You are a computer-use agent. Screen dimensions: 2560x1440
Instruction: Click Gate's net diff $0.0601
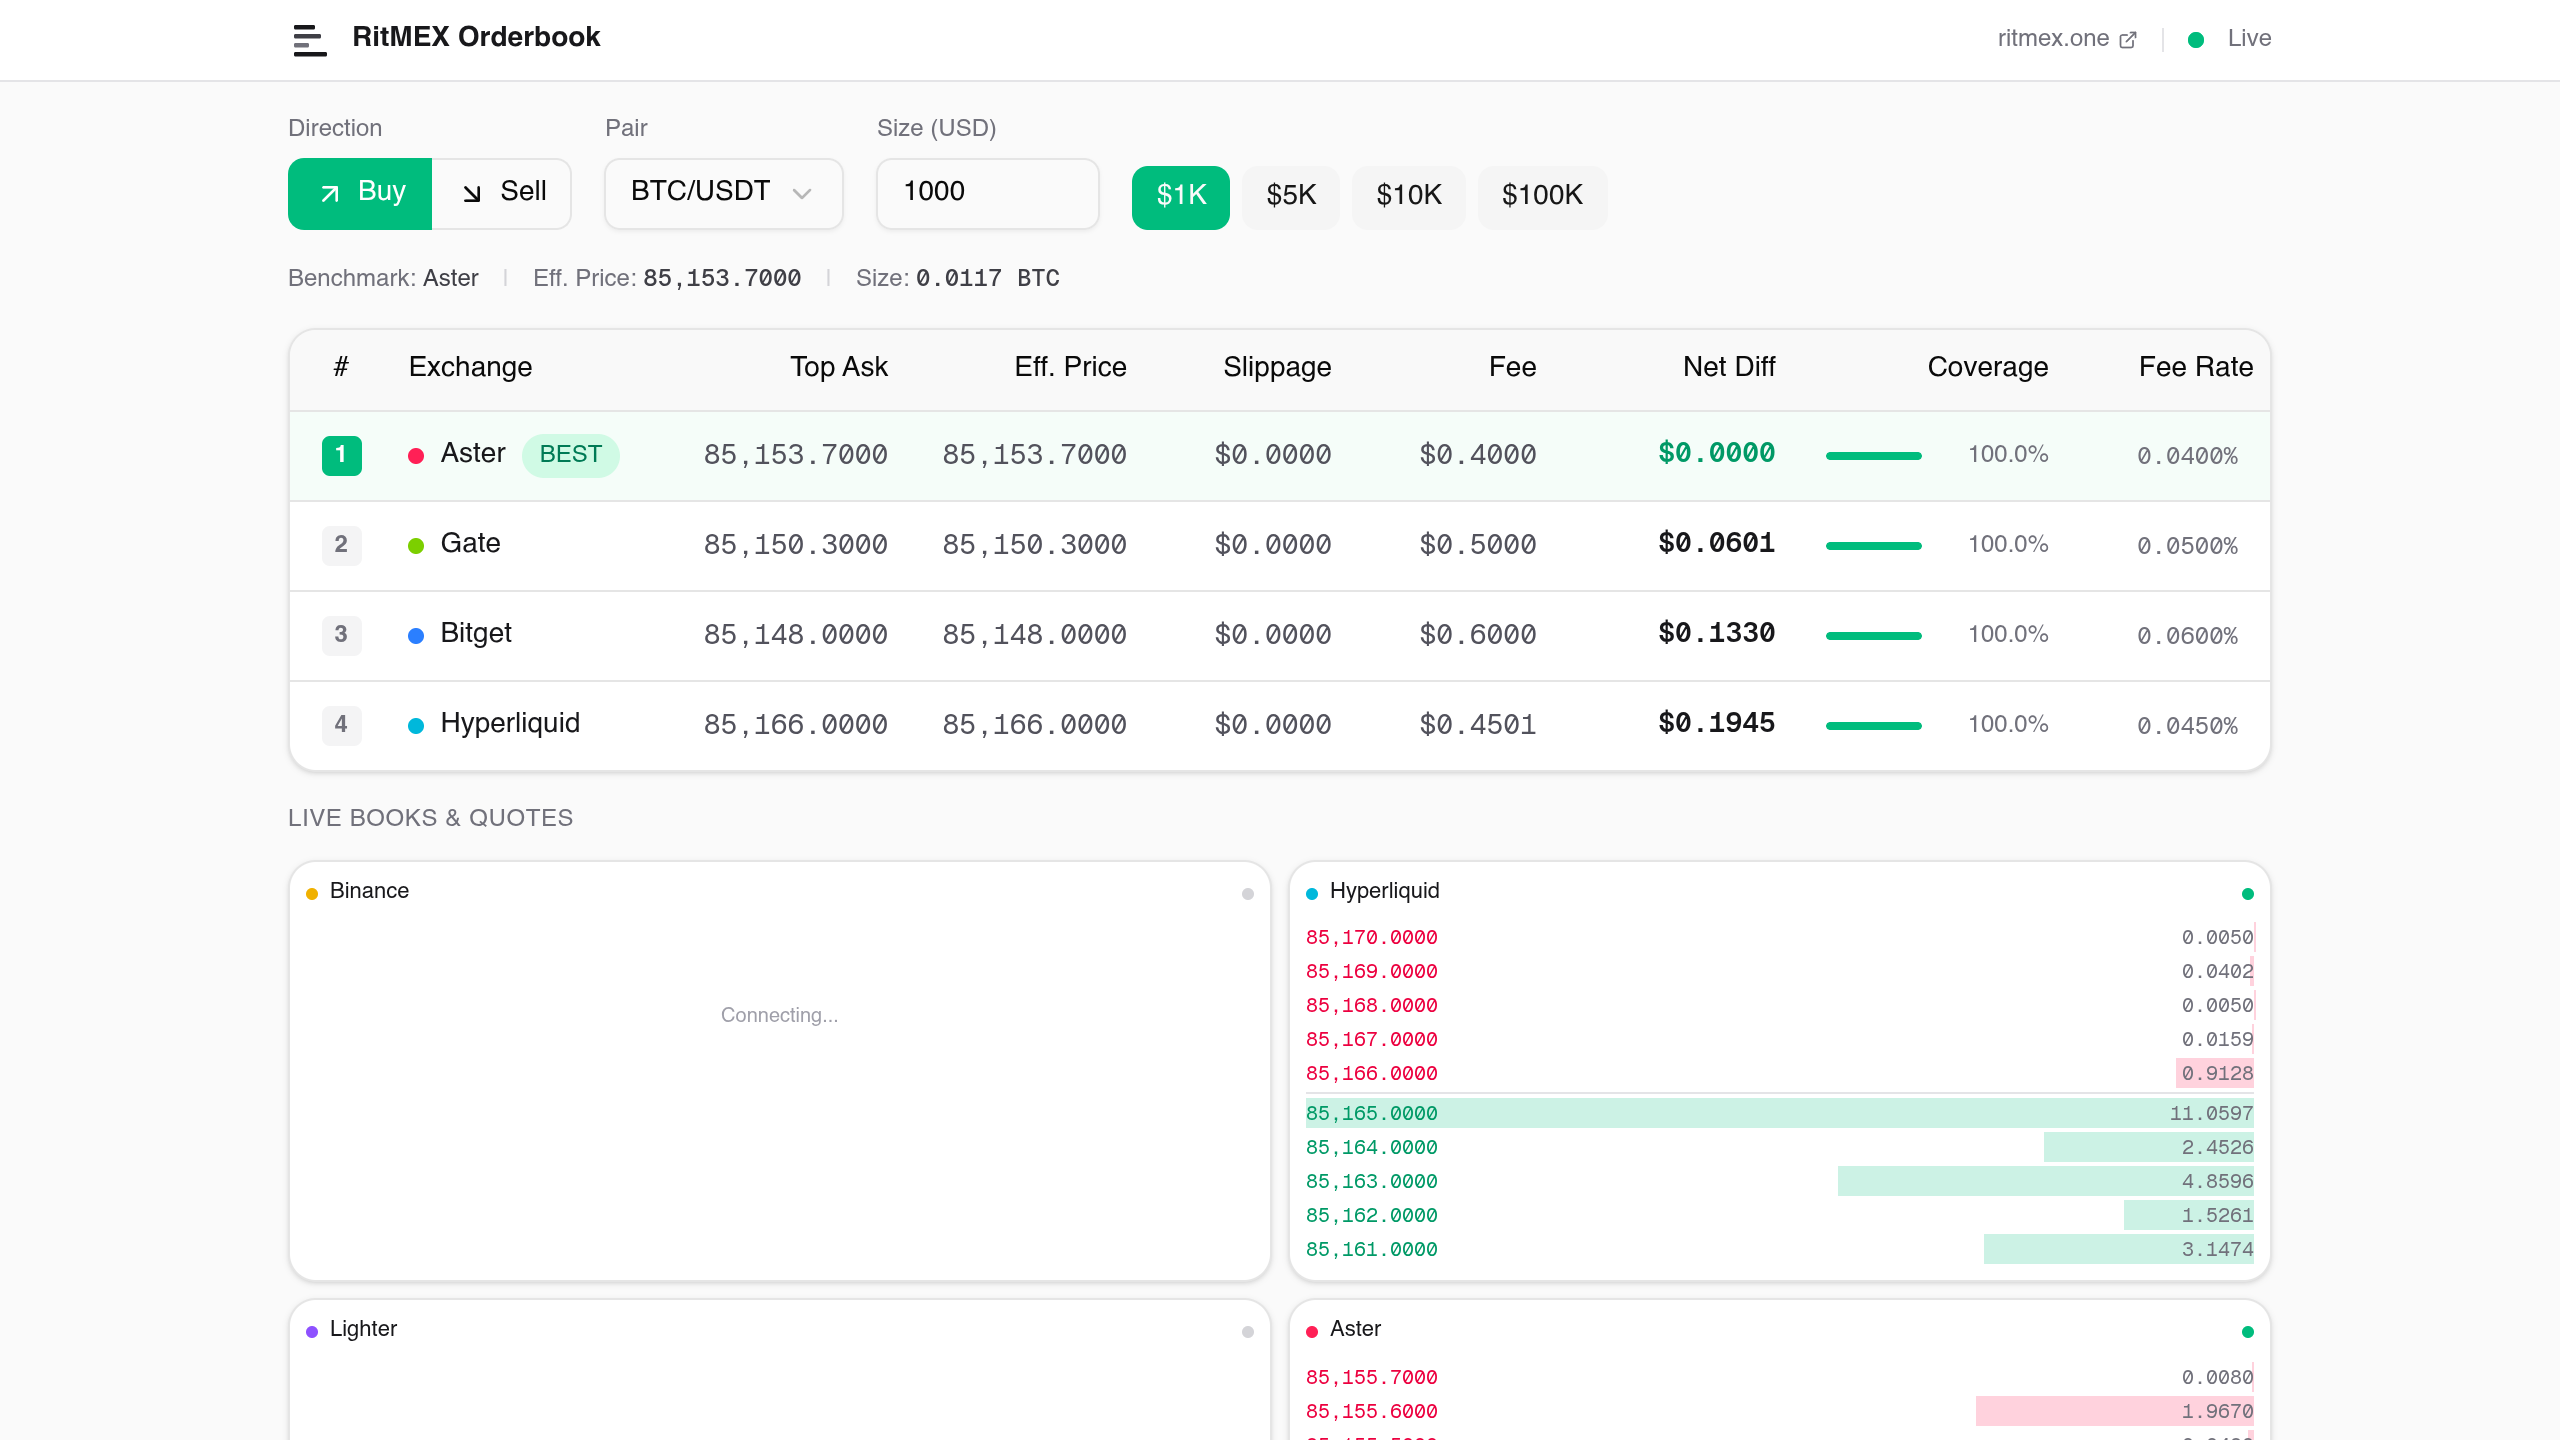coord(1717,544)
